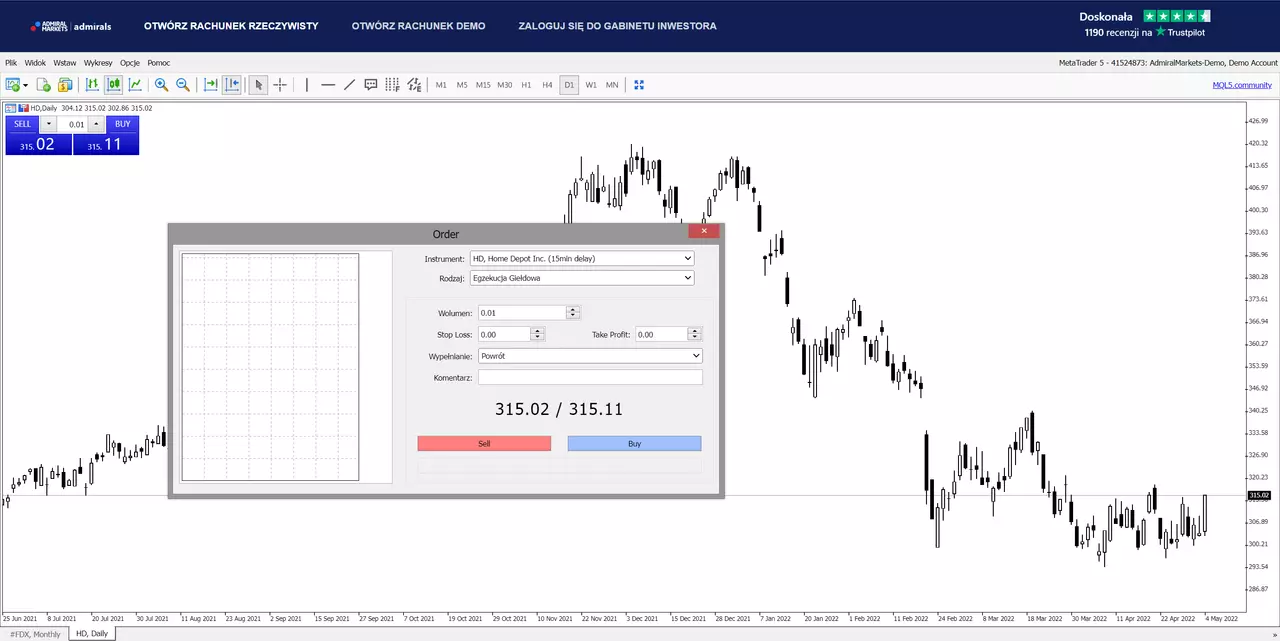
Task: Draw a trendline with the toolbar tool
Action: (349, 85)
